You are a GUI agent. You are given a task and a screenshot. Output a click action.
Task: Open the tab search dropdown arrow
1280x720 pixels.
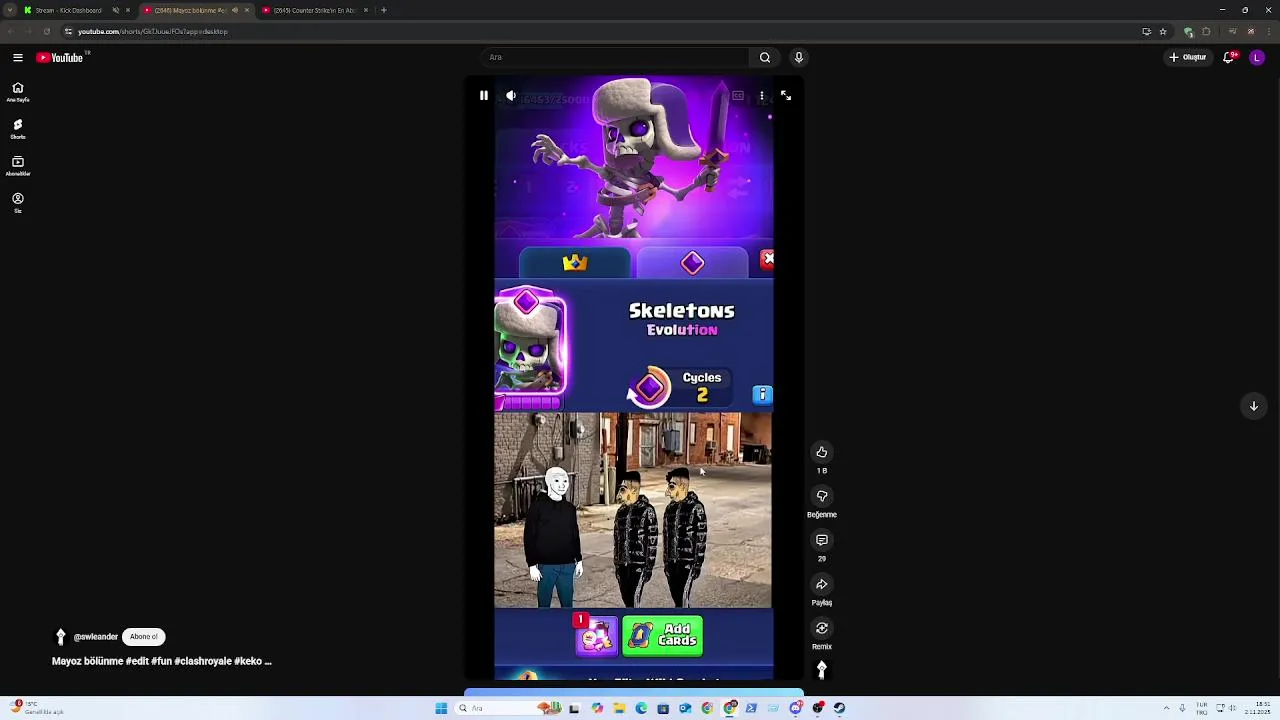pos(9,10)
